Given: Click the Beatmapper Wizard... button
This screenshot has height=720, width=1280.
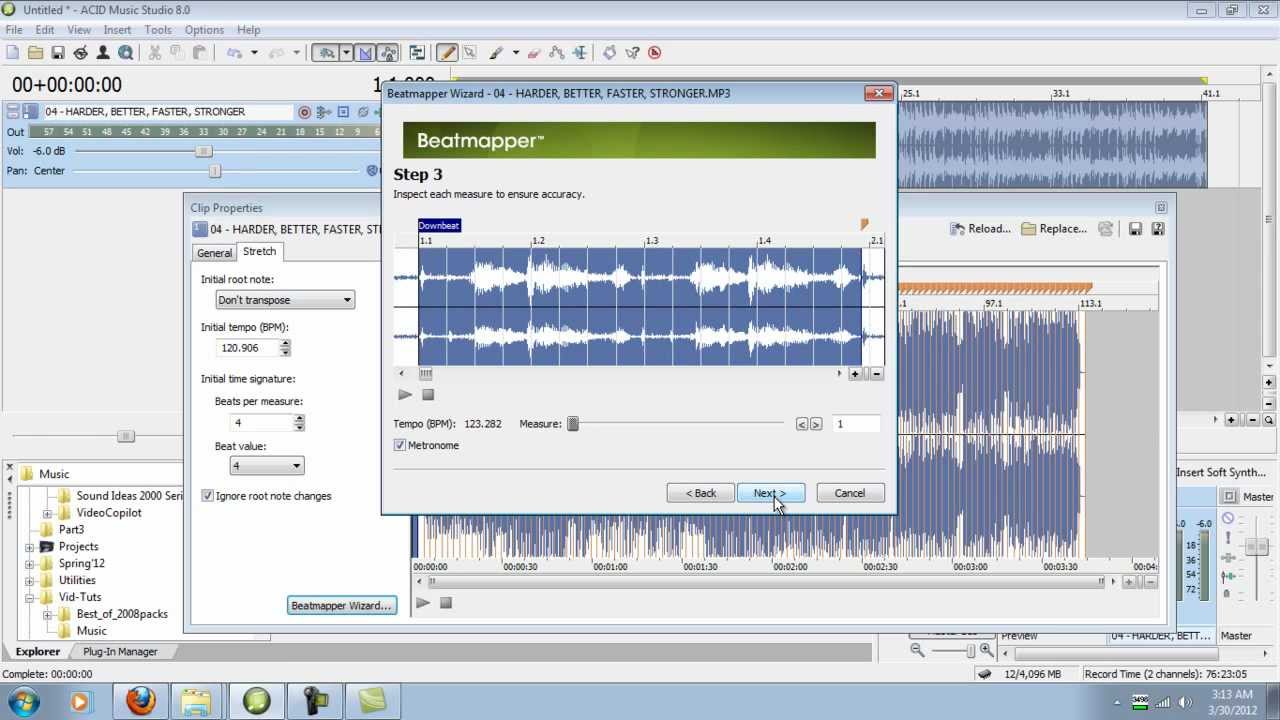Looking at the screenshot, I should tap(341, 606).
